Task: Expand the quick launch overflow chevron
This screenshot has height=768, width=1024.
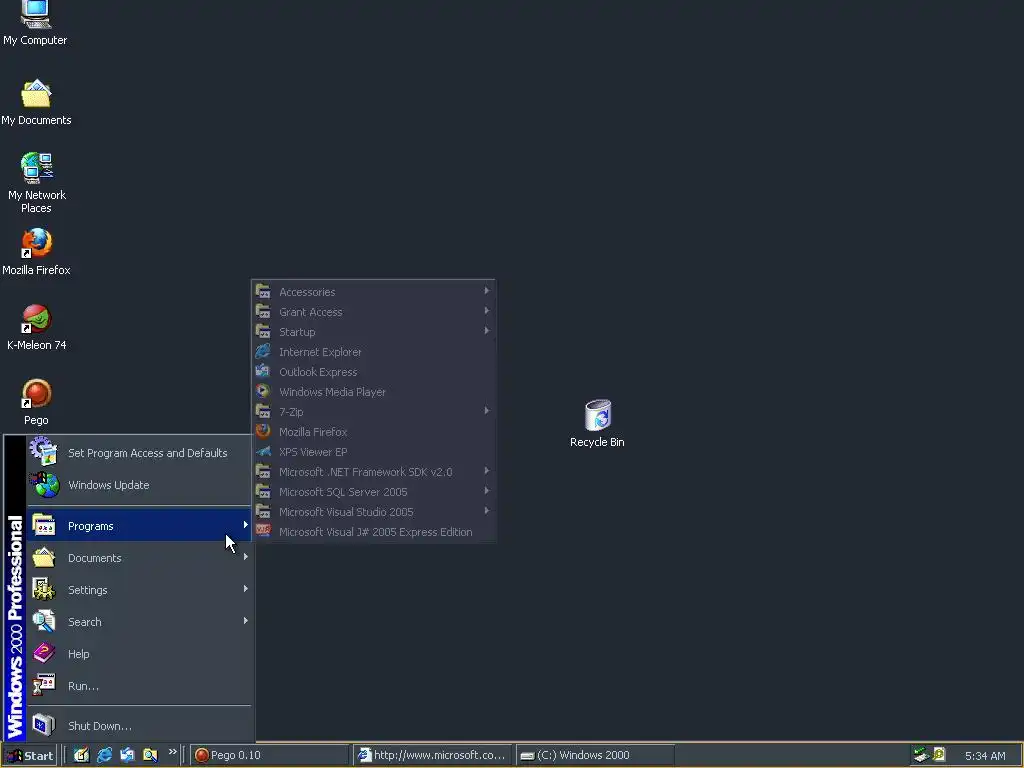Action: [172, 752]
